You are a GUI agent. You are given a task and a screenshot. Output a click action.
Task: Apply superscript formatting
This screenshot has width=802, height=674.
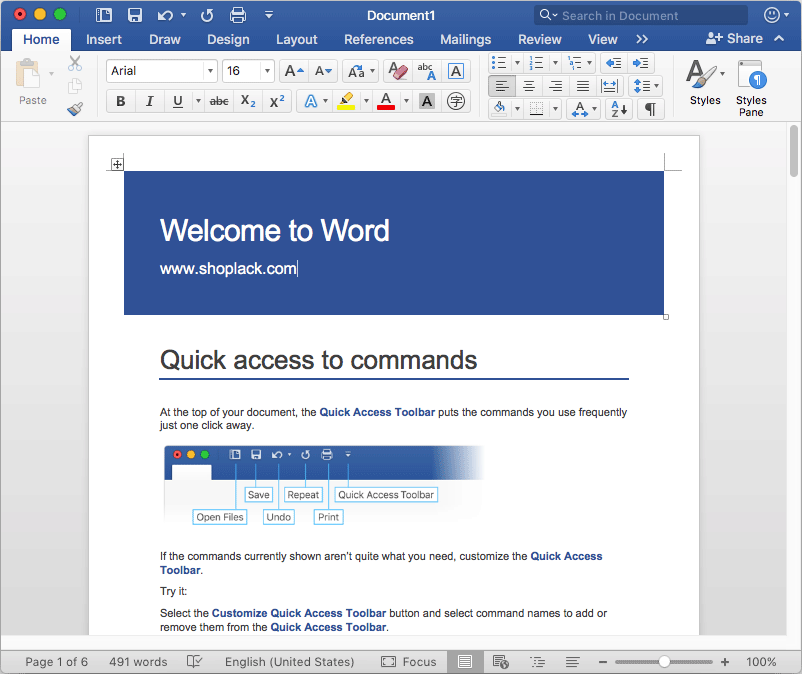[277, 101]
